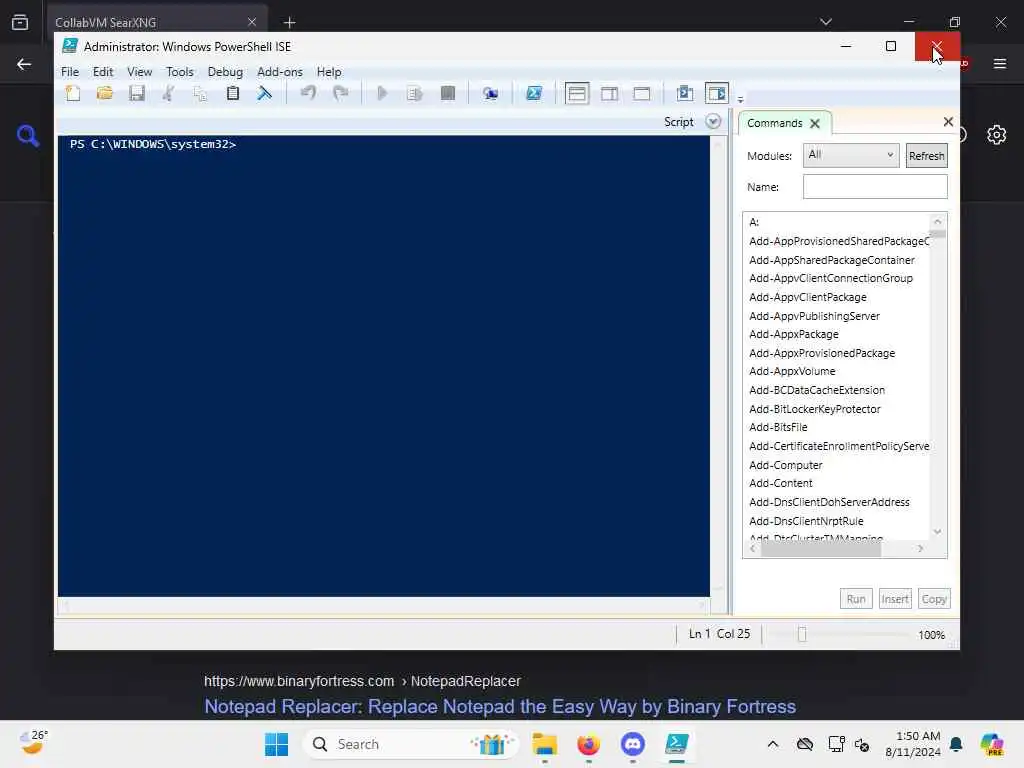This screenshot has width=1024, height=768.
Task: Click the Clear Console Pane icon
Action: click(264, 93)
